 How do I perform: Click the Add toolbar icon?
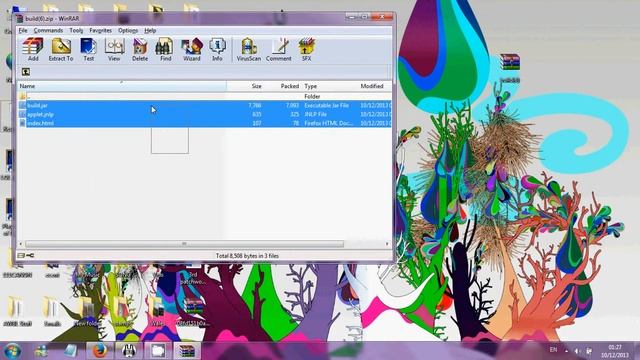click(x=33, y=50)
